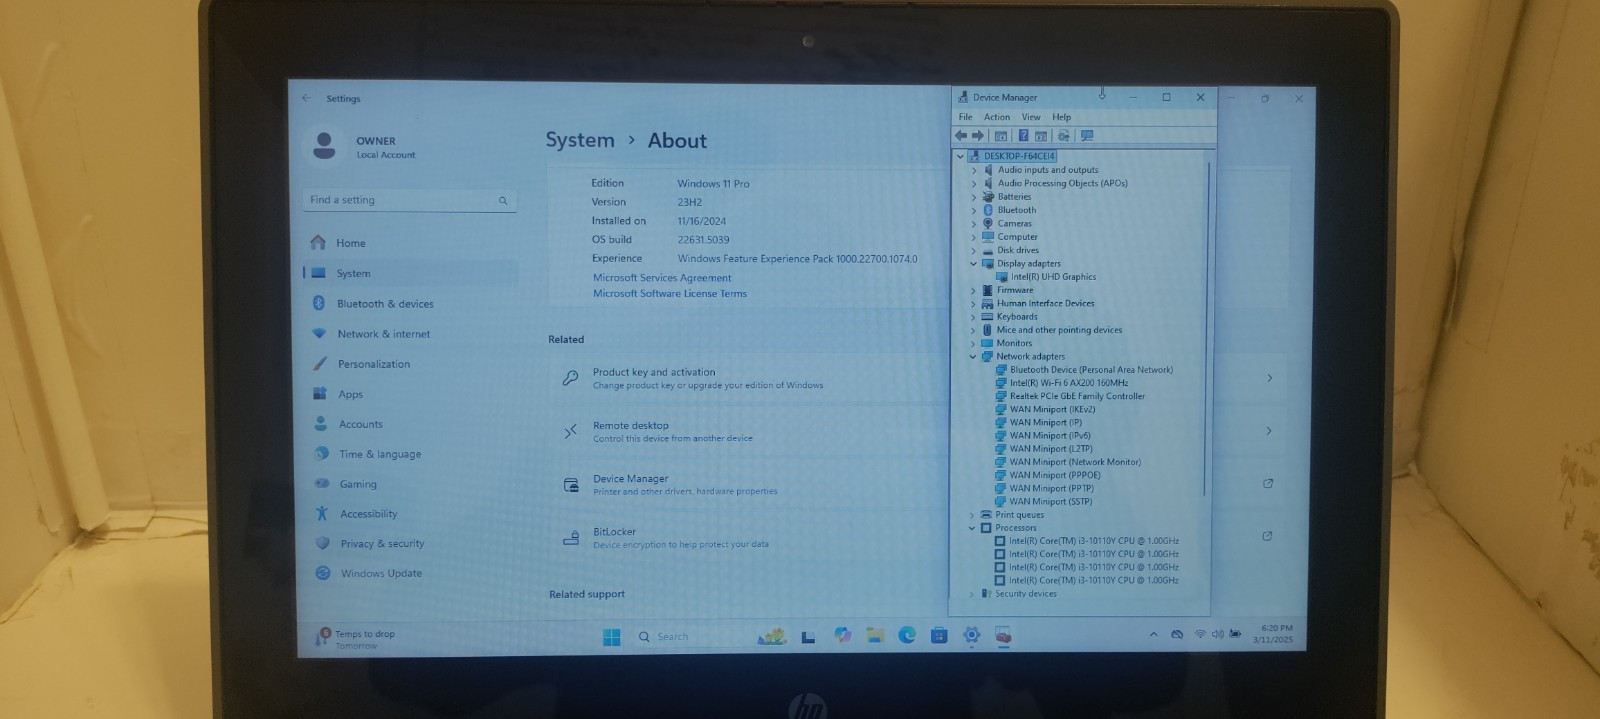
Task: Click System breadcrumb link
Action: pos(580,141)
